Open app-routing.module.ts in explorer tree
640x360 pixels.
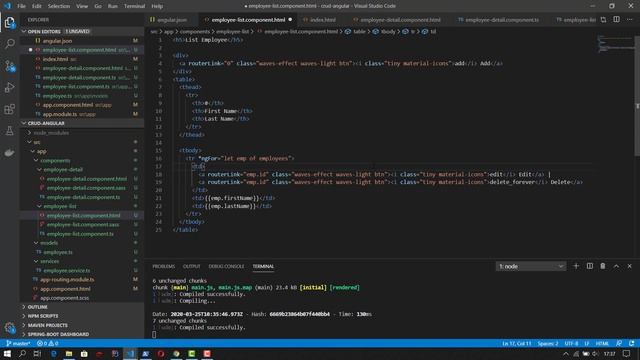click(67, 280)
